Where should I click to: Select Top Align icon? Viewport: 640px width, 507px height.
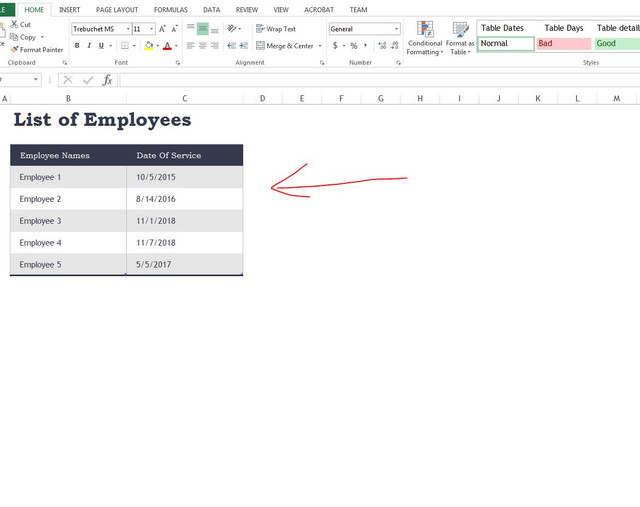pyautogui.click(x=191, y=29)
